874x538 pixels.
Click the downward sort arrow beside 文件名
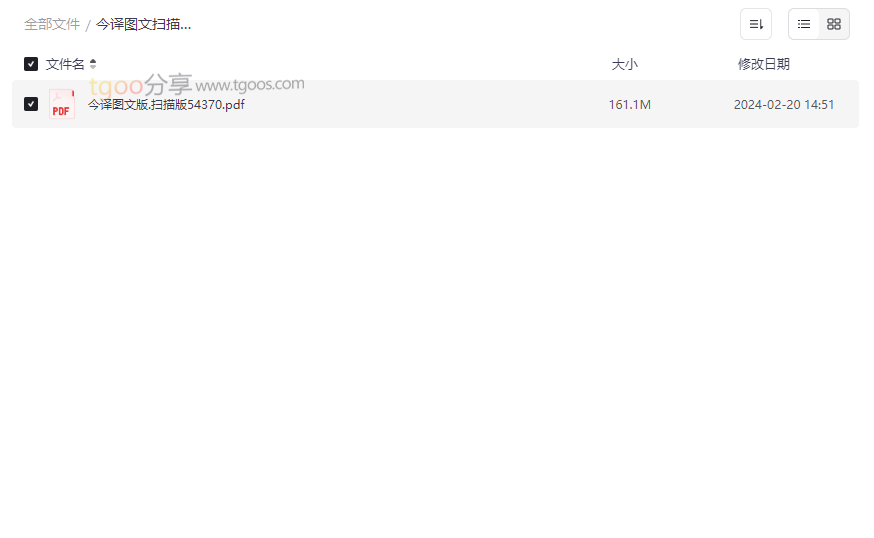pos(93,67)
